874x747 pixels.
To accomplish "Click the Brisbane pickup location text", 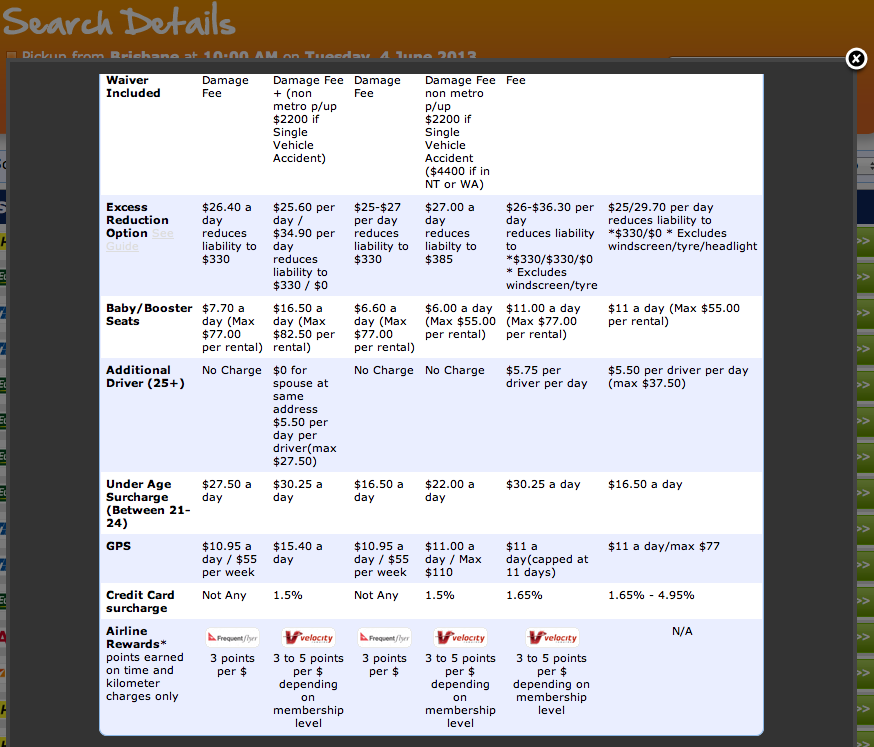I will click(144, 56).
